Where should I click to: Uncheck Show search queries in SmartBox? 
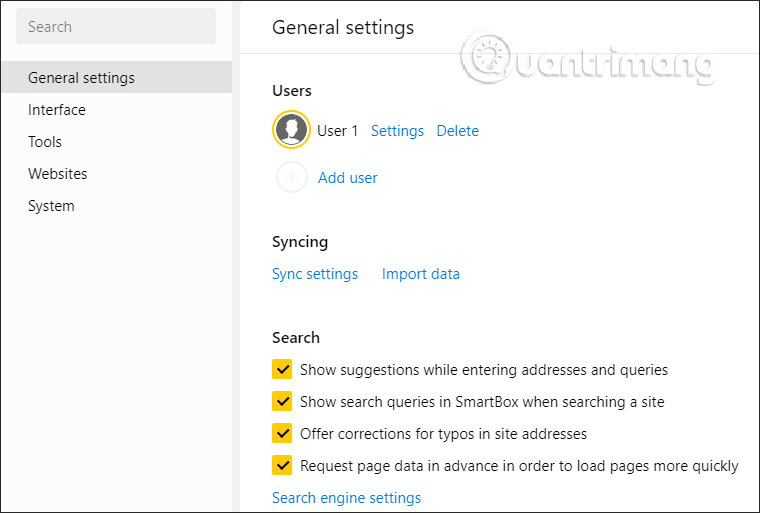282,402
